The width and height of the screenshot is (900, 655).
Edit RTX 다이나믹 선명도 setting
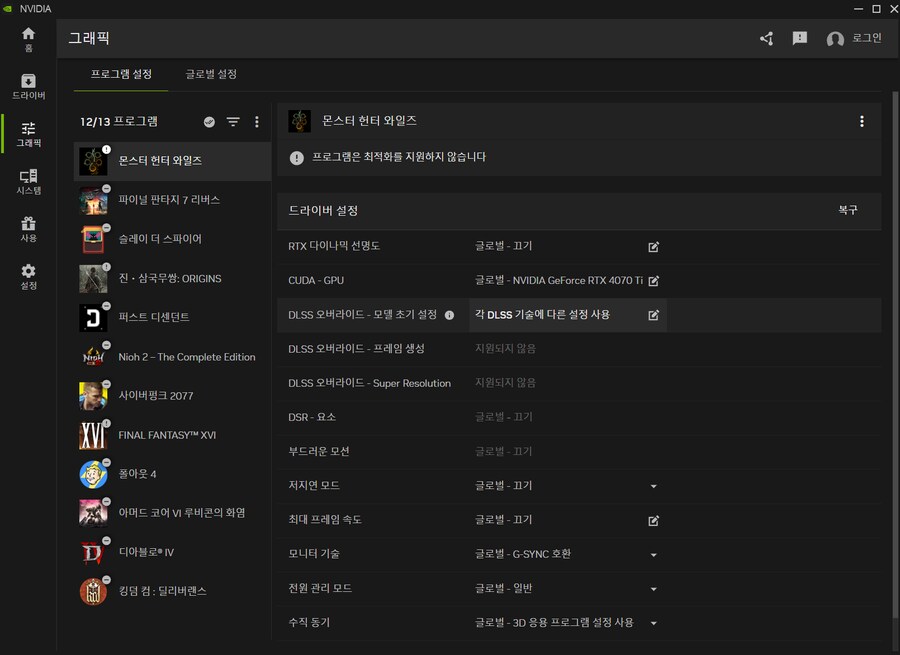[x=653, y=247]
